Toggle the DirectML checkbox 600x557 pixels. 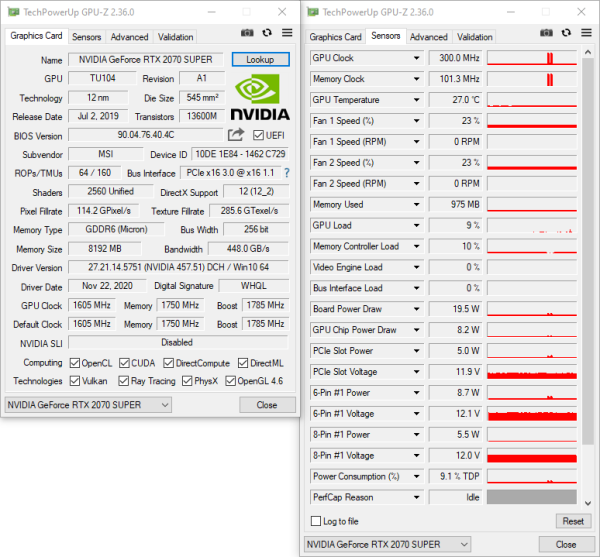coord(243,363)
